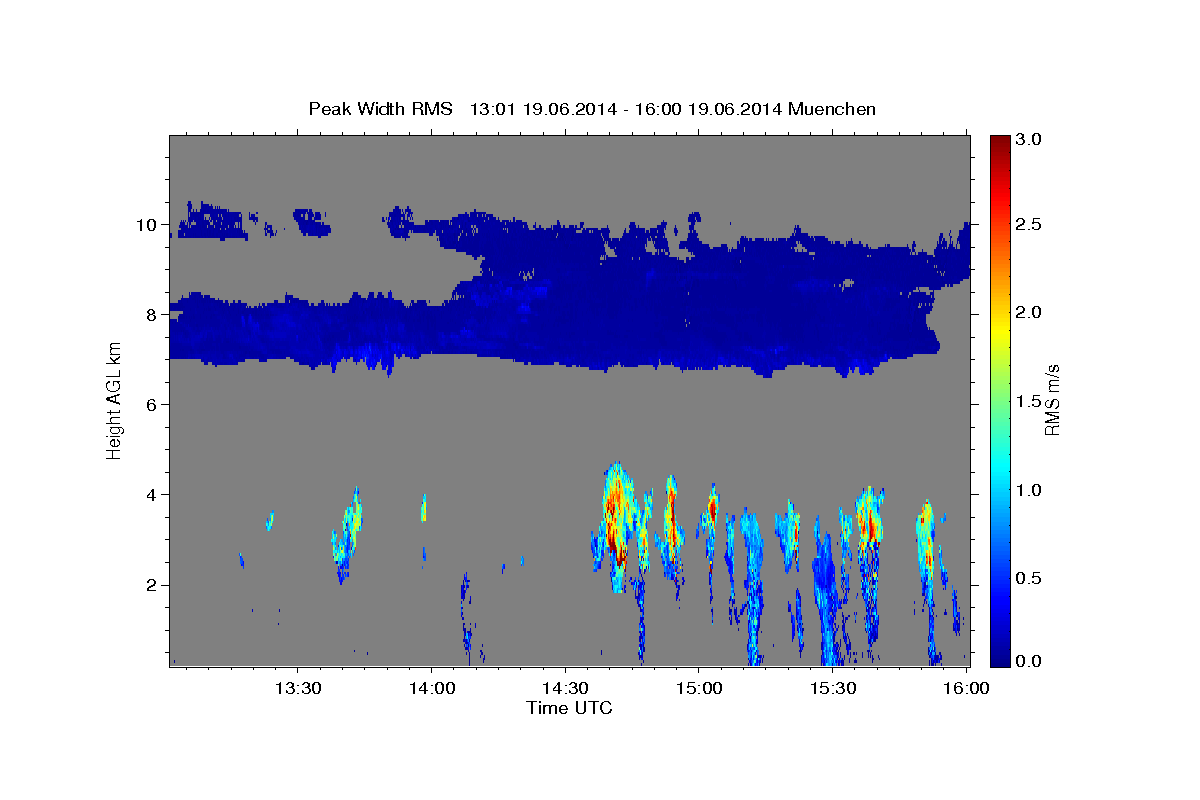Screen dimensions: 1200x800
Task: Click the colorbar value 2.5
Action: coord(1029,225)
